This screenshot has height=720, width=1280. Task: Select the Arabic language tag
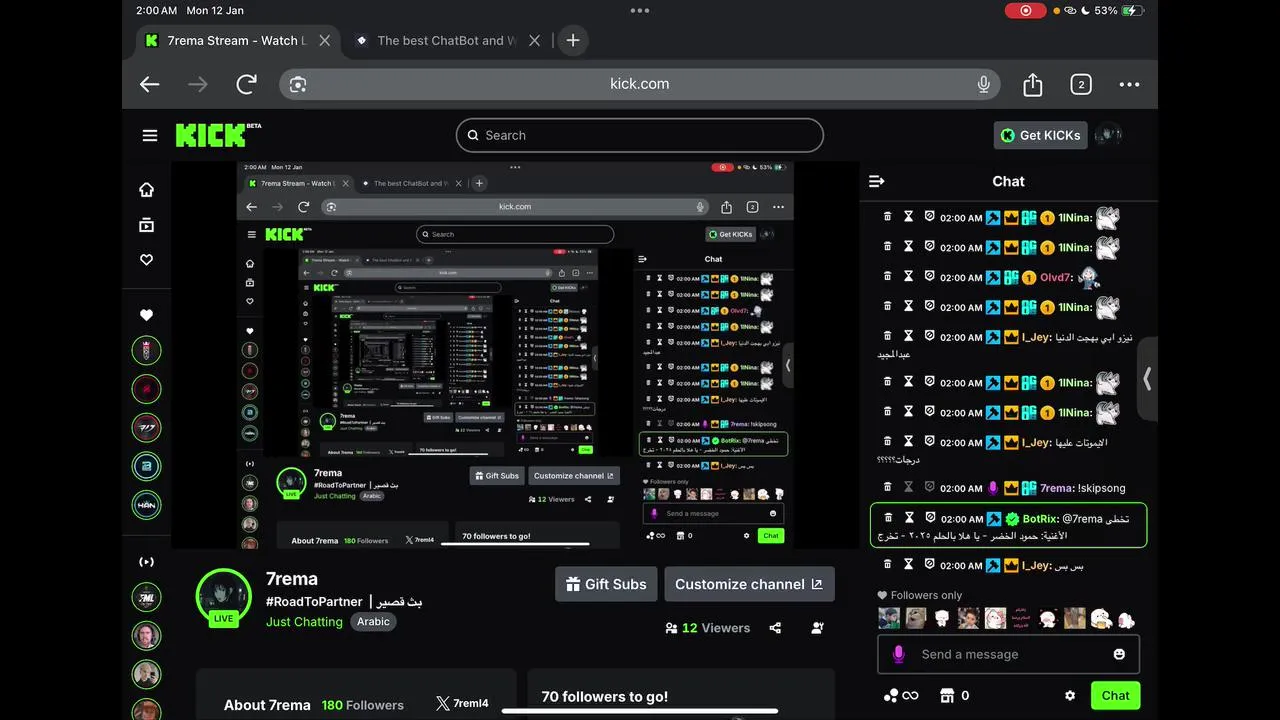pyautogui.click(x=373, y=621)
